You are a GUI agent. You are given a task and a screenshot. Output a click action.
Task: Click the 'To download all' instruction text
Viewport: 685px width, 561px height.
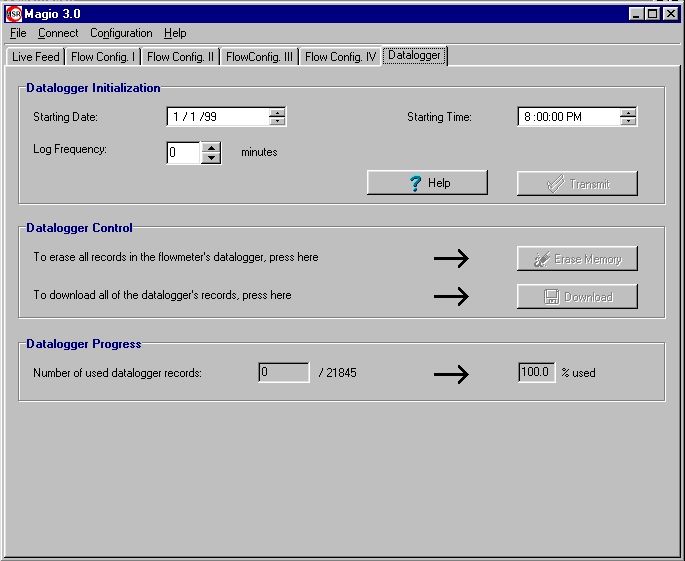tap(162, 295)
